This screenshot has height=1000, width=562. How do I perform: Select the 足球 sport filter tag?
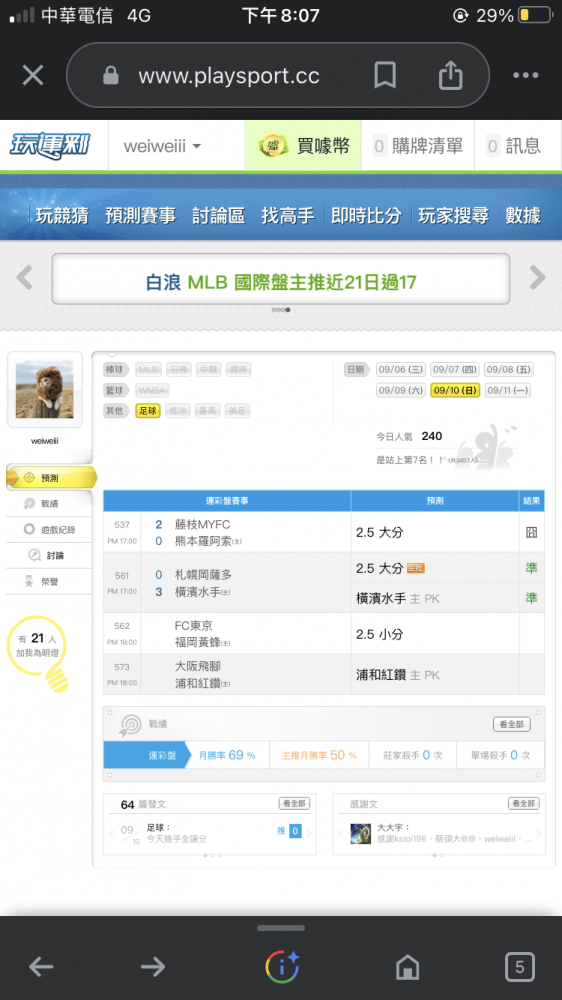[147, 411]
